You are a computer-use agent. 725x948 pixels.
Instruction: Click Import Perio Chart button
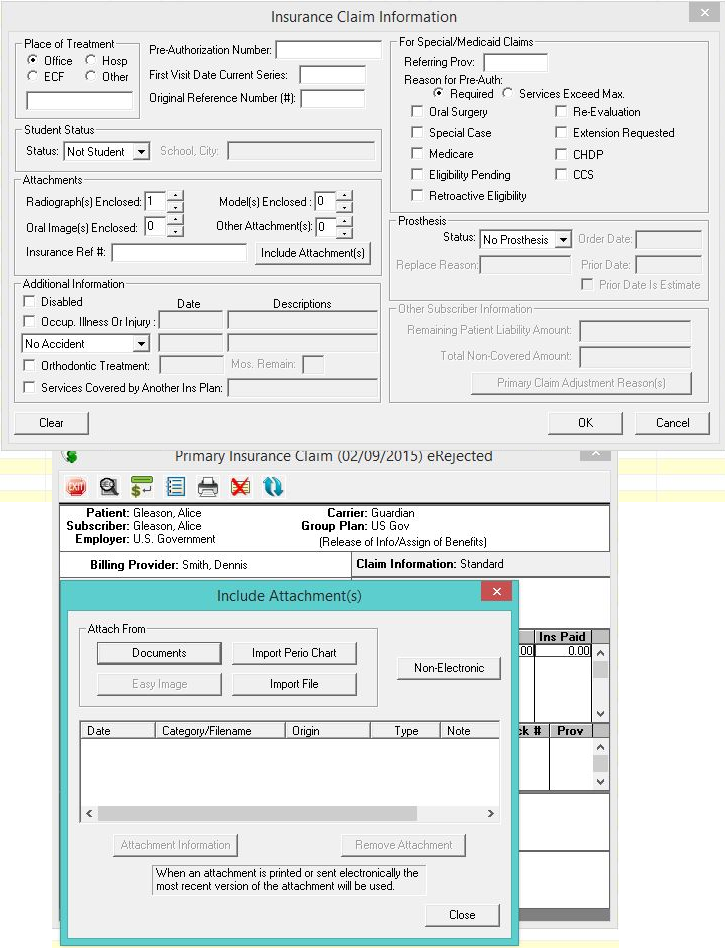click(x=294, y=653)
